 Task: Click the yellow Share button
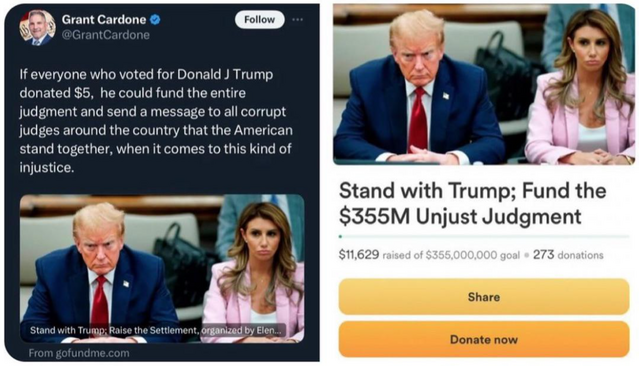click(x=484, y=297)
